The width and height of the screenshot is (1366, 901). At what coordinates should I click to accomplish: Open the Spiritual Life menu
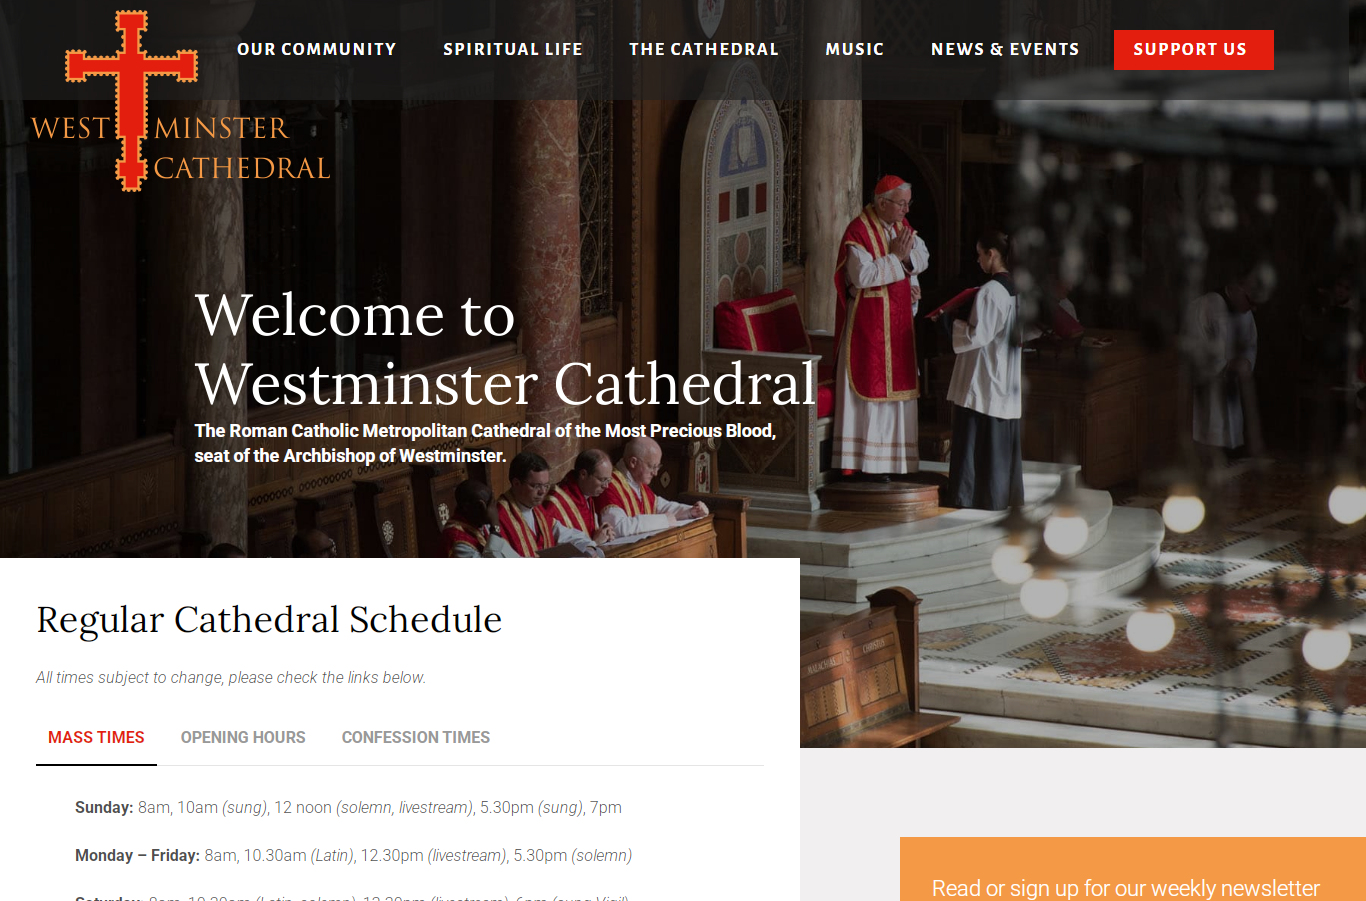tap(513, 49)
